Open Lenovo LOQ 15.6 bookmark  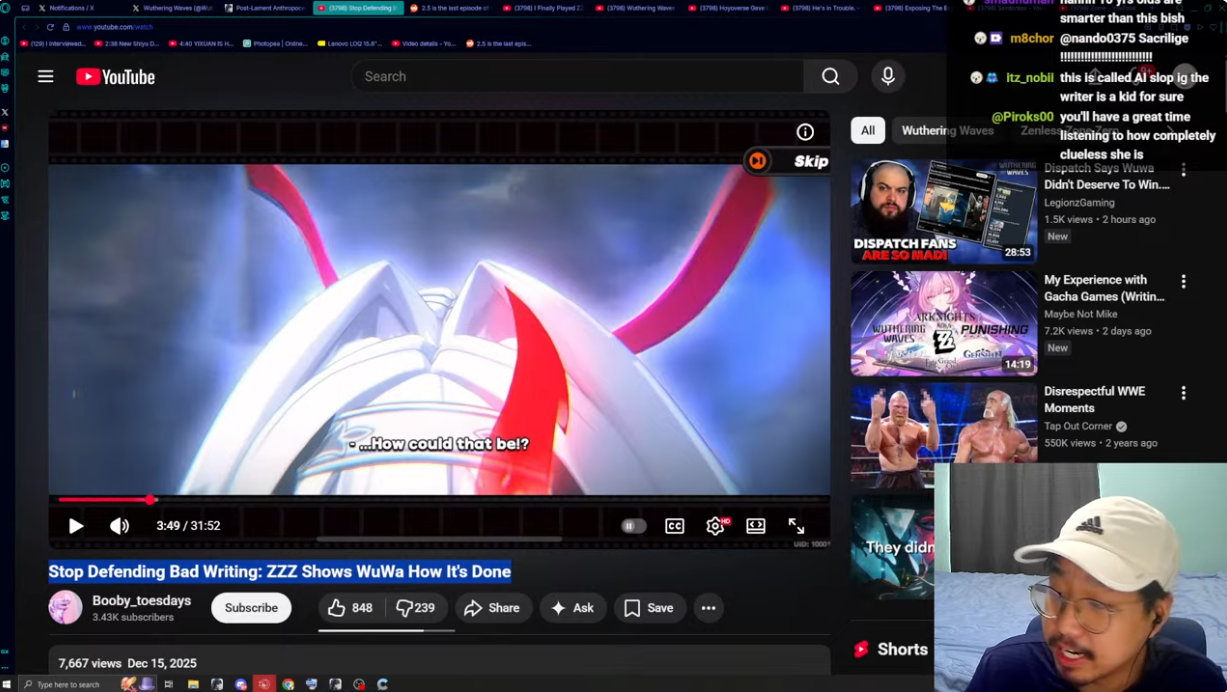[x=350, y=44]
